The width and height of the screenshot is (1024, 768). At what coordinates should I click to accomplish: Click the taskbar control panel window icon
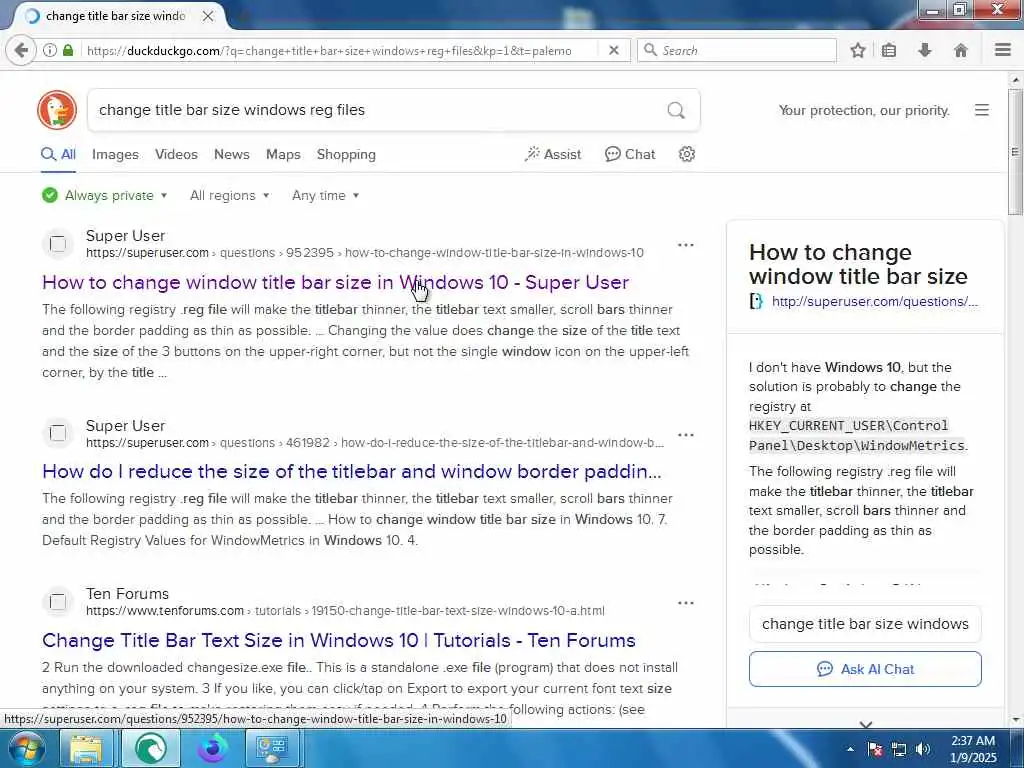click(x=272, y=748)
